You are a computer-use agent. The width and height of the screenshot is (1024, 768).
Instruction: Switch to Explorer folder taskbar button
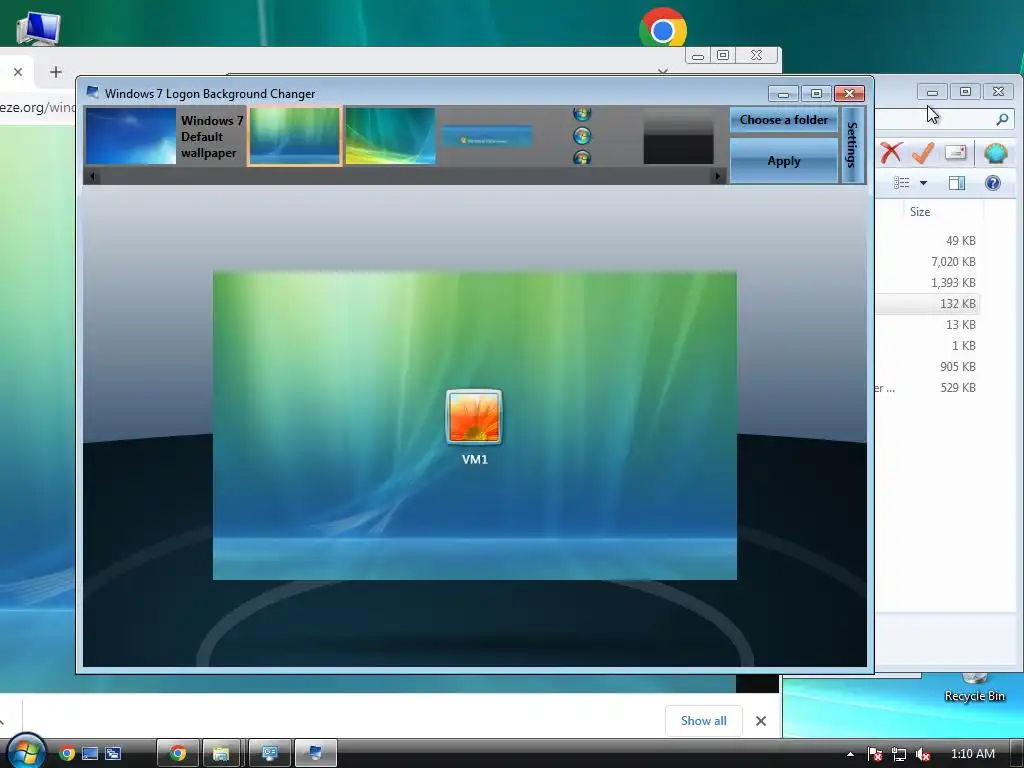[221, 754]
